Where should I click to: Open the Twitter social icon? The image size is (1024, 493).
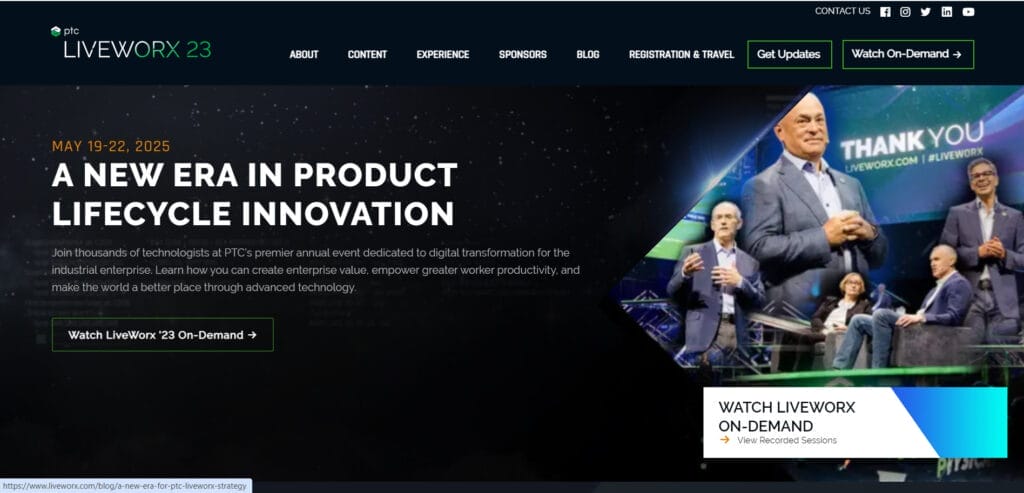point(925,12)
